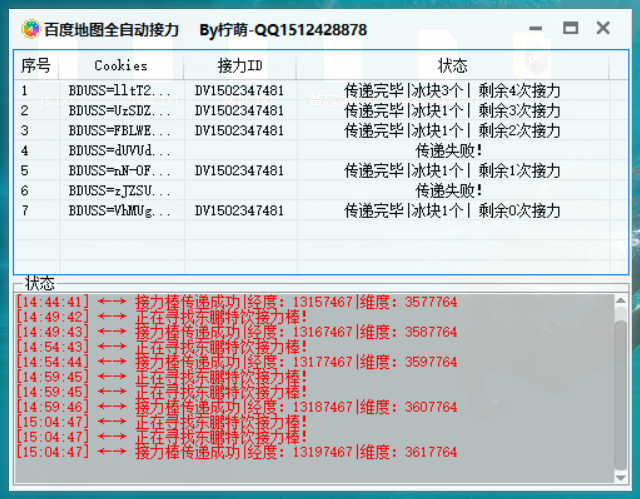Click the colorful app icon in title bar

coord(31,29)
